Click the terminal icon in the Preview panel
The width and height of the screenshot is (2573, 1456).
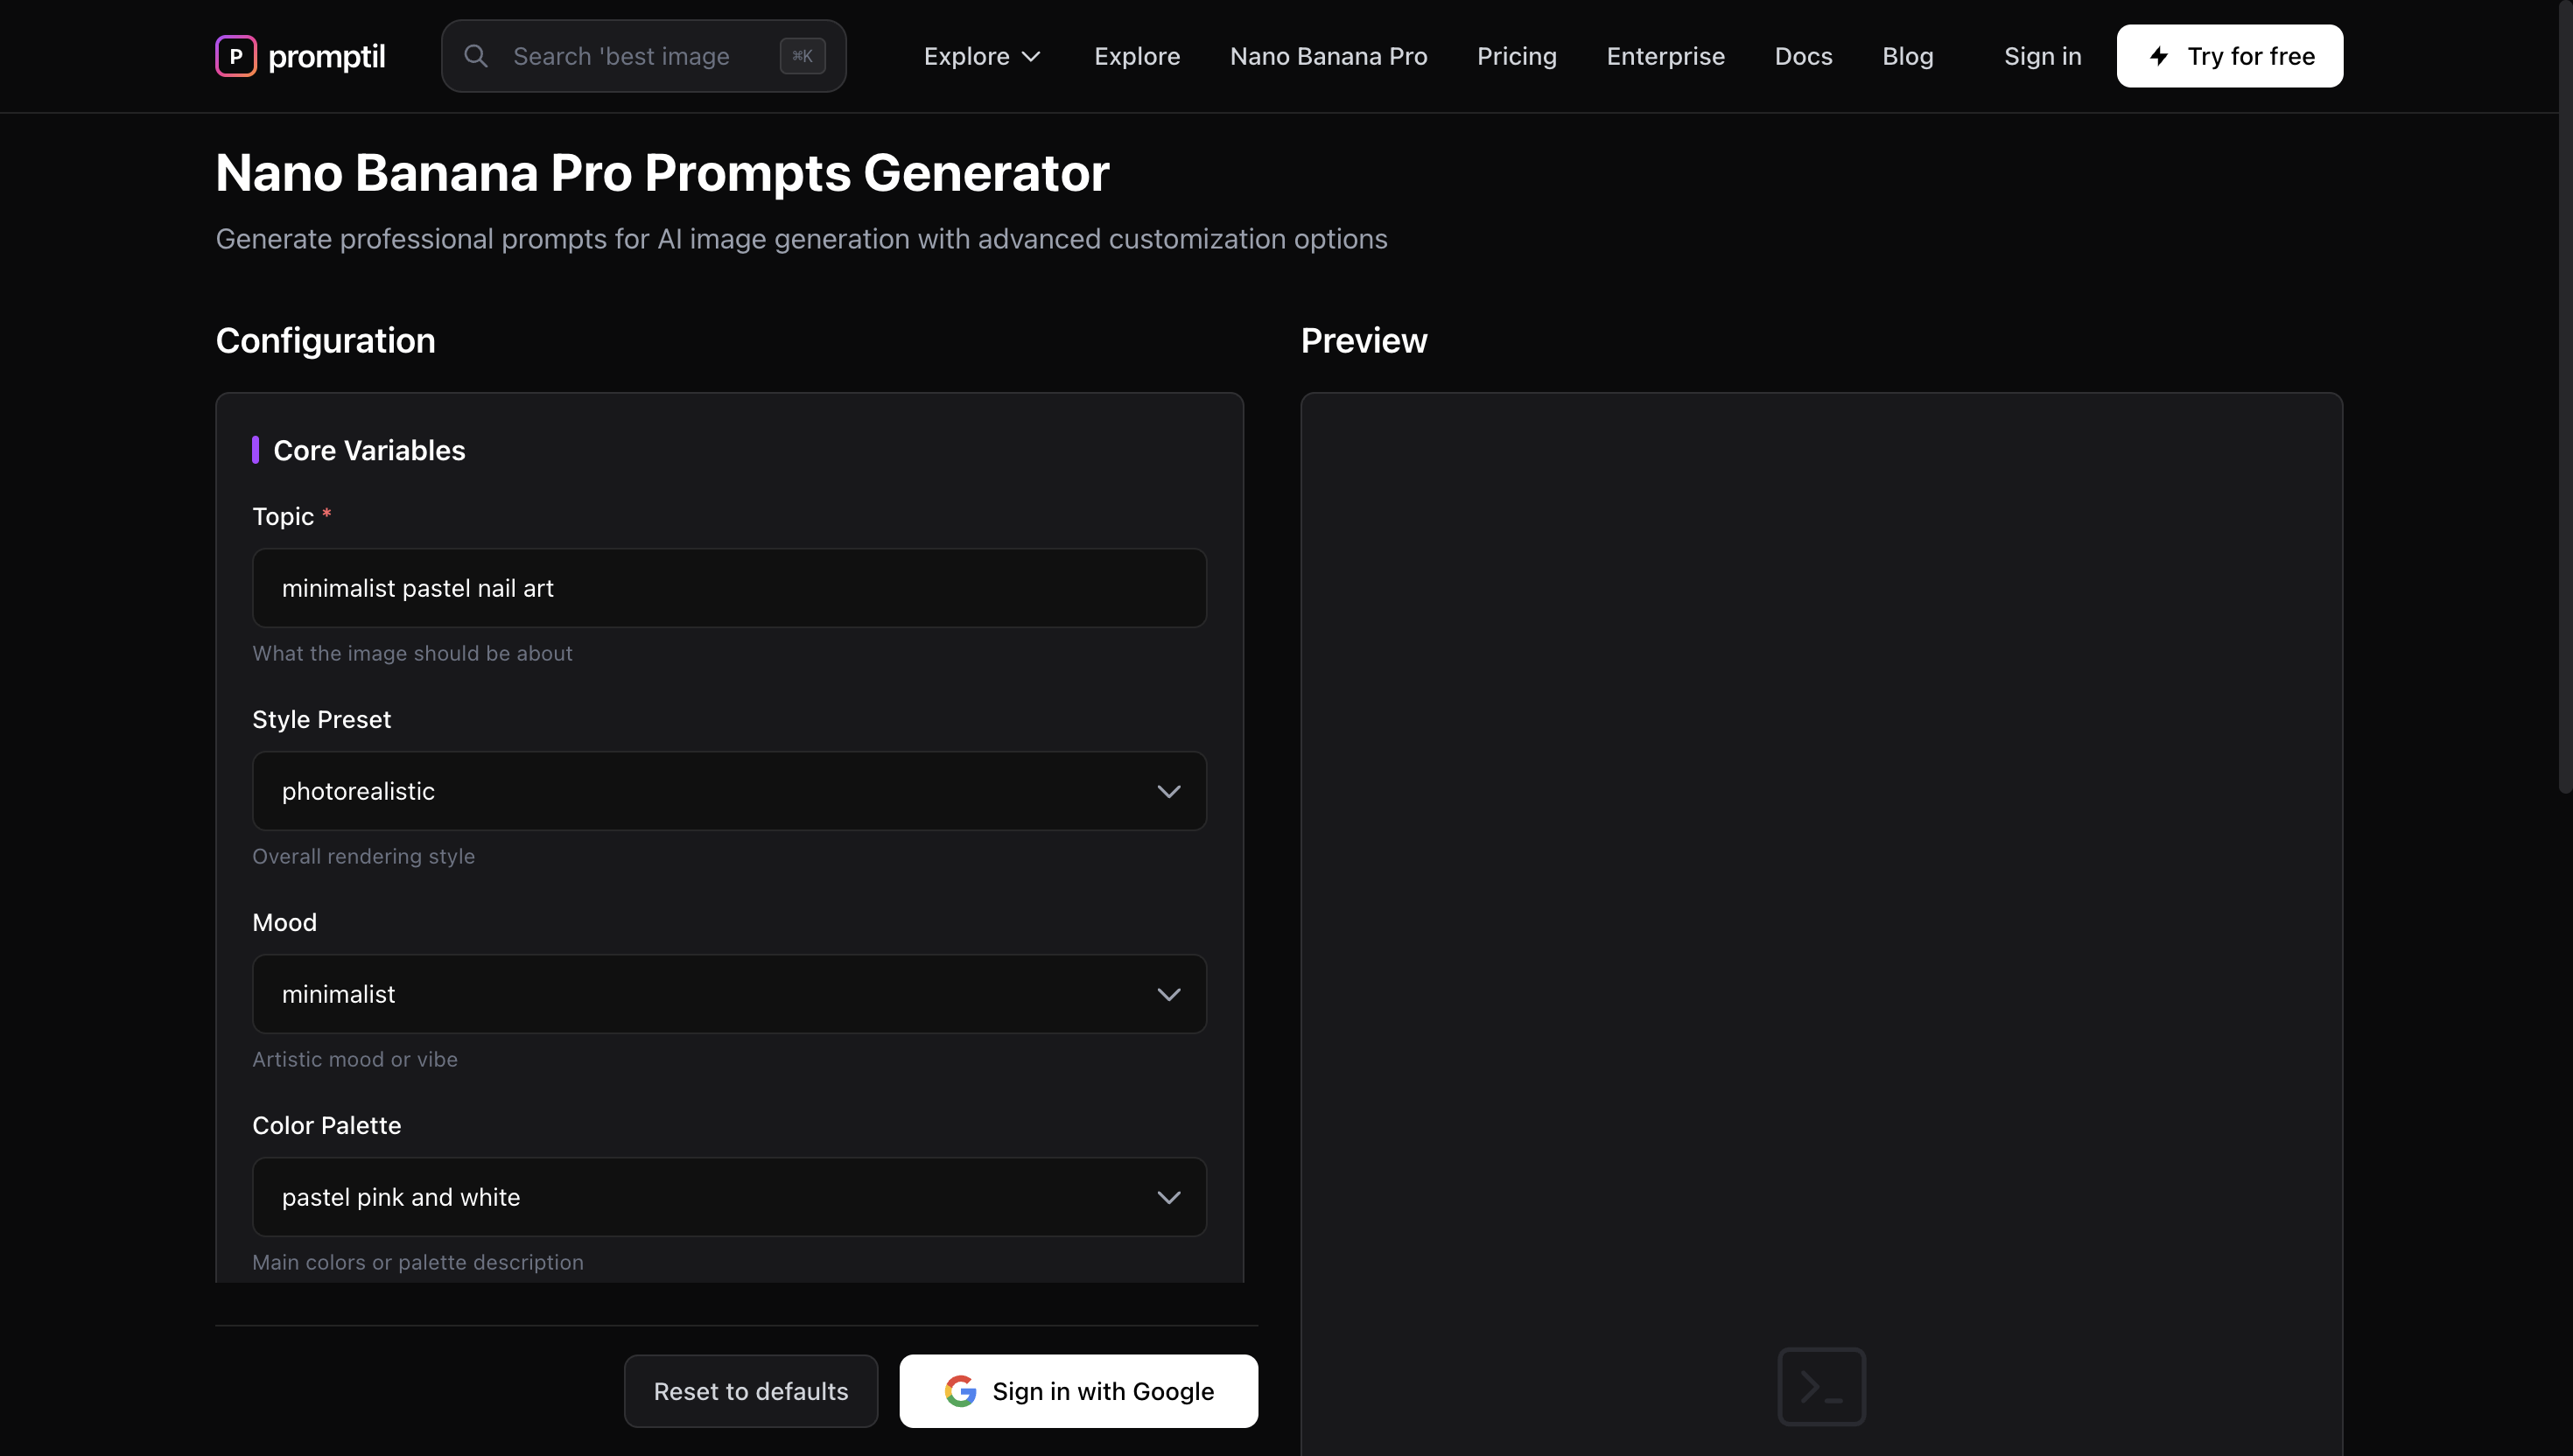[1822, 1387]
